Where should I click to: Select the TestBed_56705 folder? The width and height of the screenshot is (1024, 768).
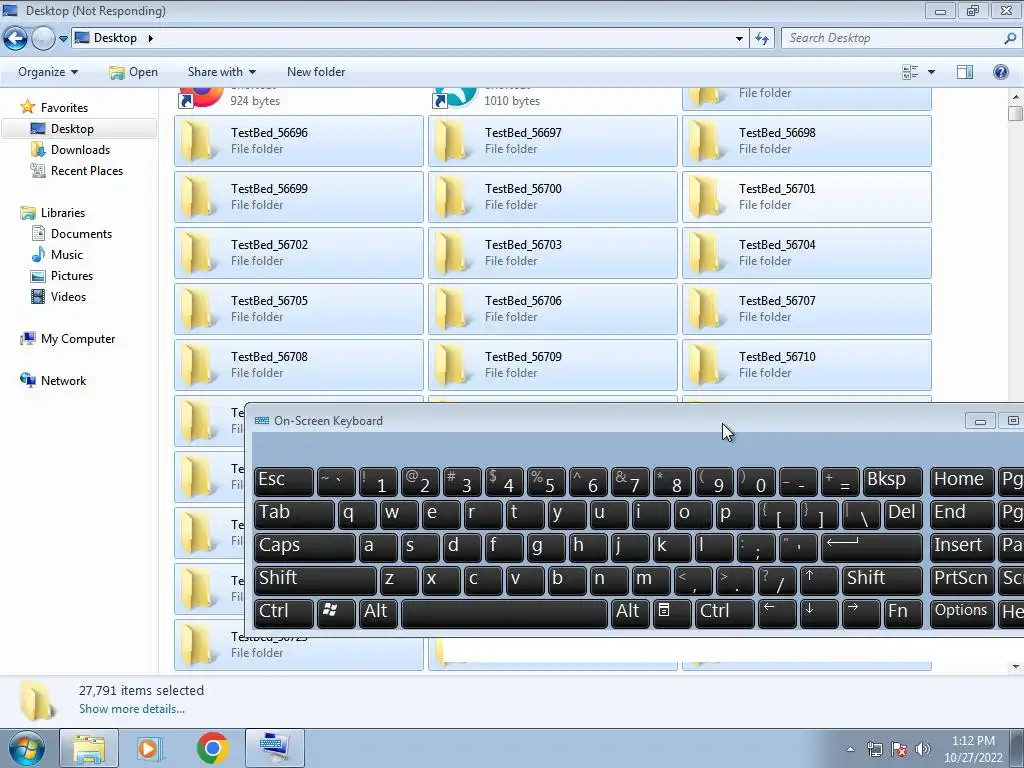(x=298, y=309)
